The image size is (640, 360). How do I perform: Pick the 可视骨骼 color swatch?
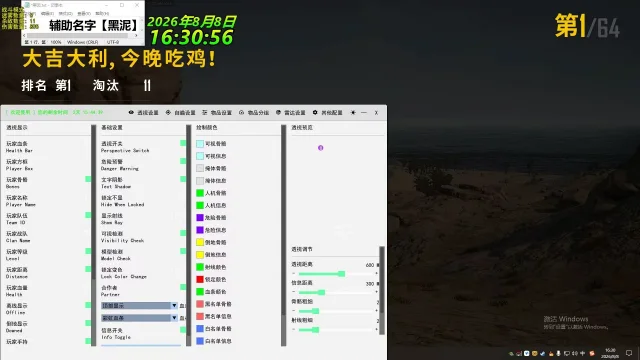200,144
